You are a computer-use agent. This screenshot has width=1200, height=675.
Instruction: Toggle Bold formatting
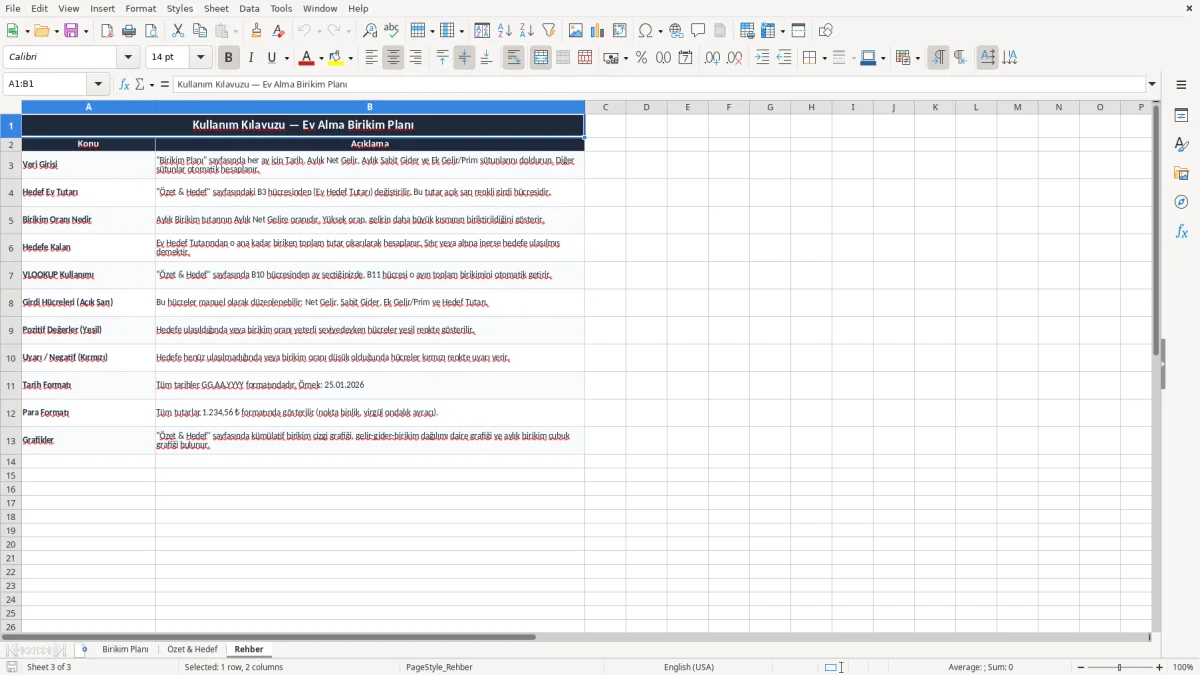coord(229,58)
